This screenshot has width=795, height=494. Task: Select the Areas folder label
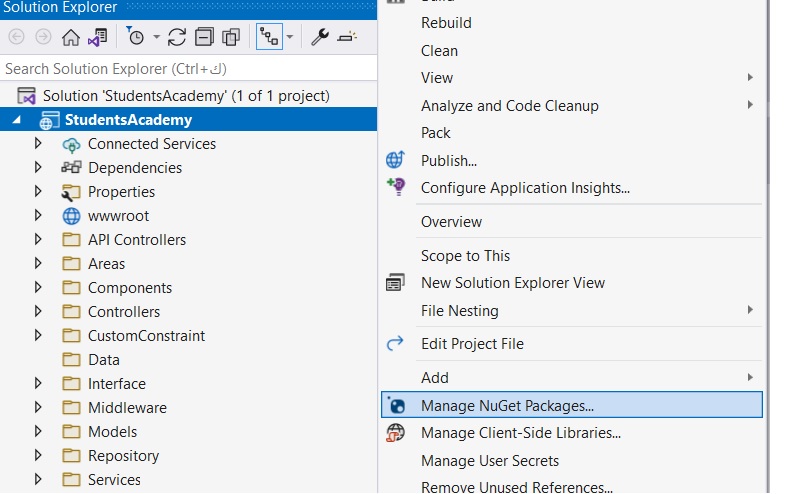tap(106, 264)
